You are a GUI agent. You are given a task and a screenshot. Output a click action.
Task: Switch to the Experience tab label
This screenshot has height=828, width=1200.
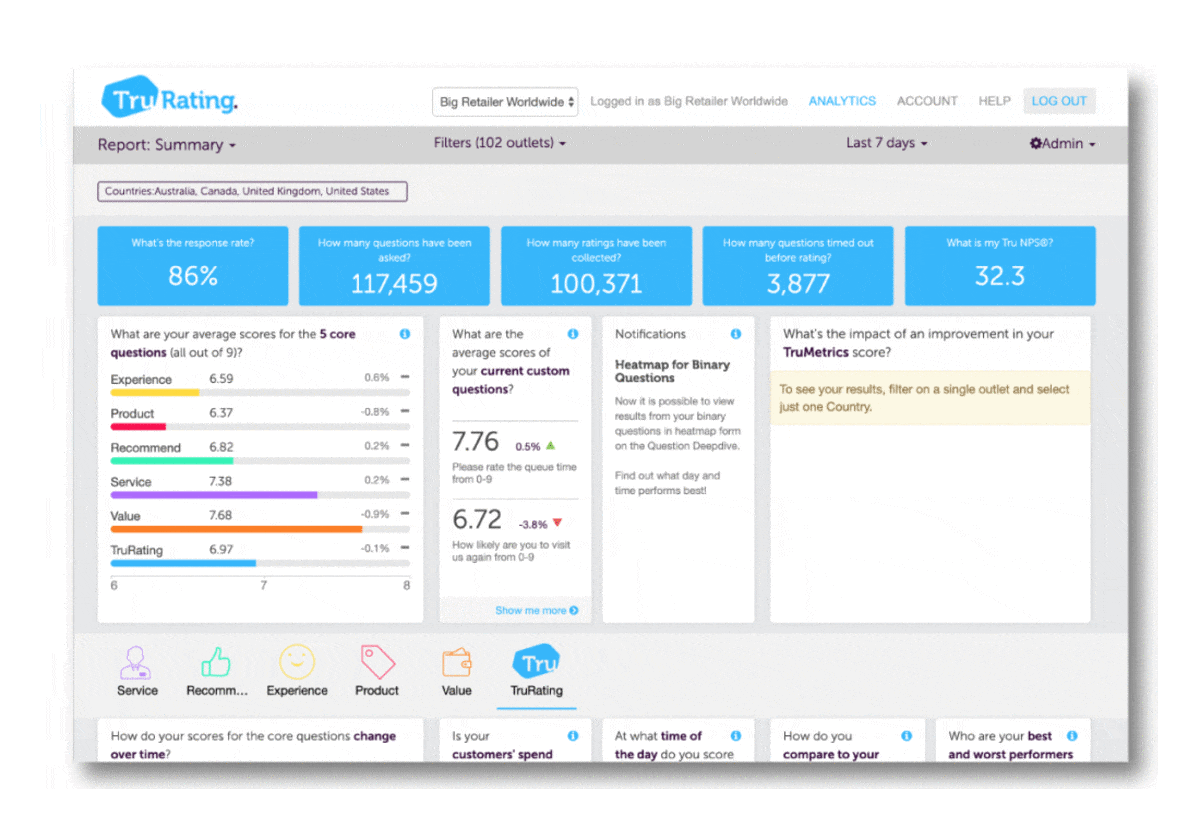tap(297, 691)
